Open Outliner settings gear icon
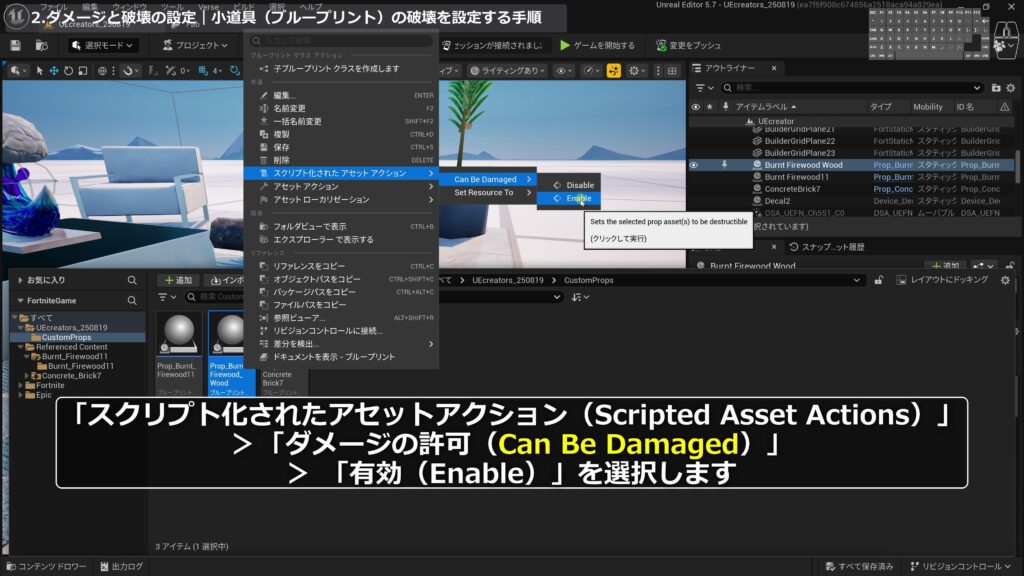The width and height of the screenshot is (1024, 576). pyautogui.click(x=1010, y=88)
